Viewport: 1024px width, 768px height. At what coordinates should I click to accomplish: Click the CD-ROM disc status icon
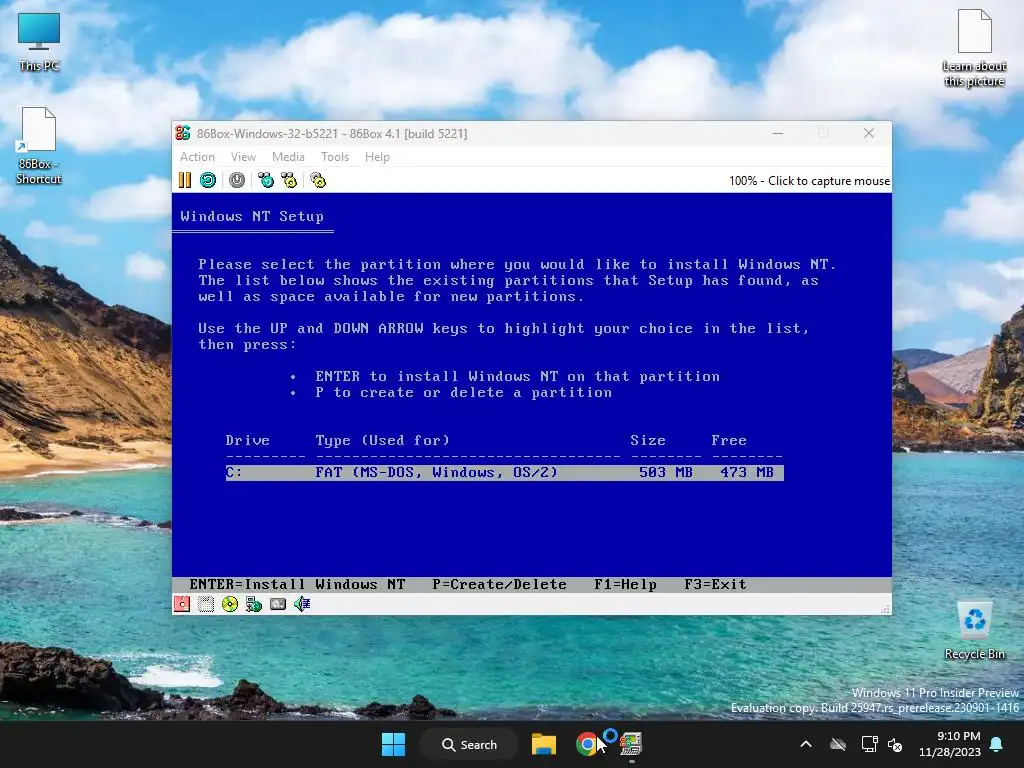pyautogui.click(x=230, y=604)
